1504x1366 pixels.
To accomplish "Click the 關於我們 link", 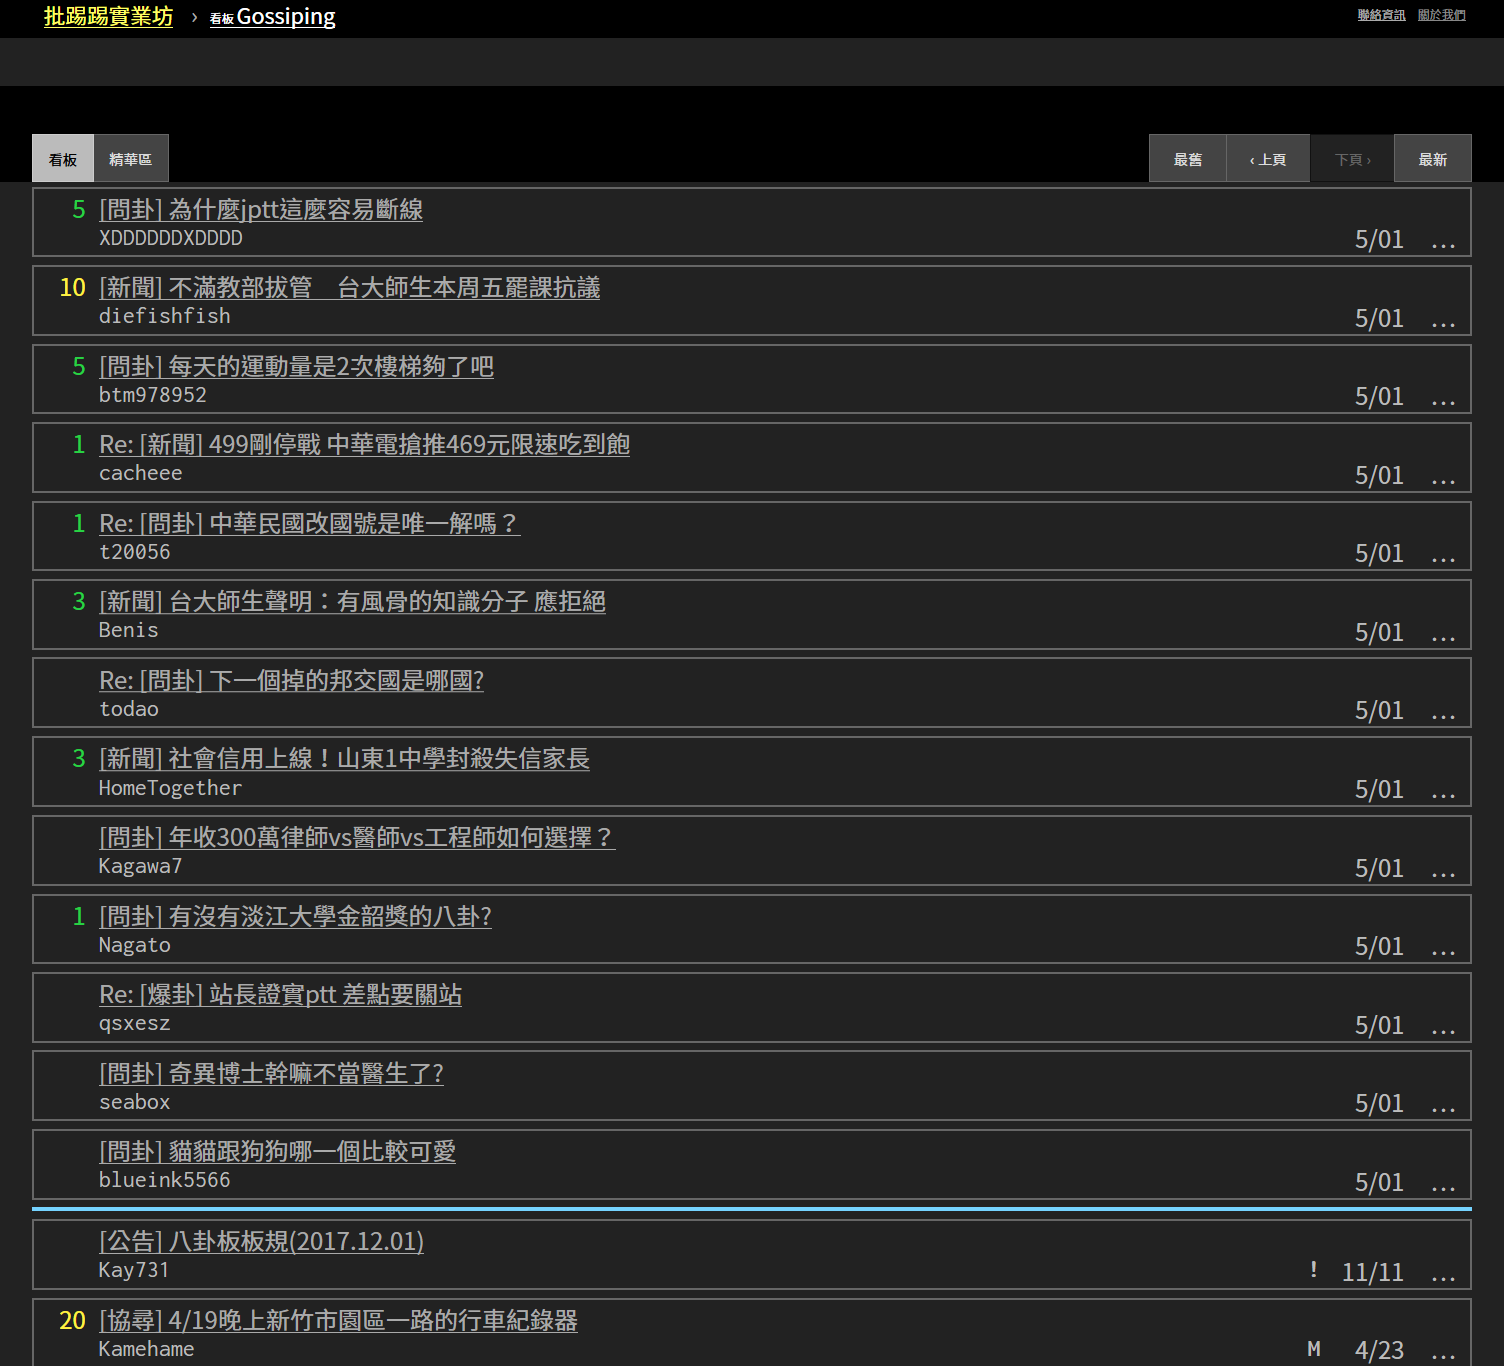I will tap(1442, 15).
